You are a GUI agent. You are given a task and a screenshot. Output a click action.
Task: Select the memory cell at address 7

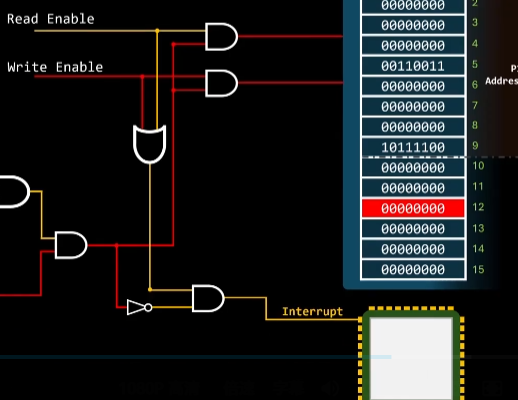tap(413, 107)
